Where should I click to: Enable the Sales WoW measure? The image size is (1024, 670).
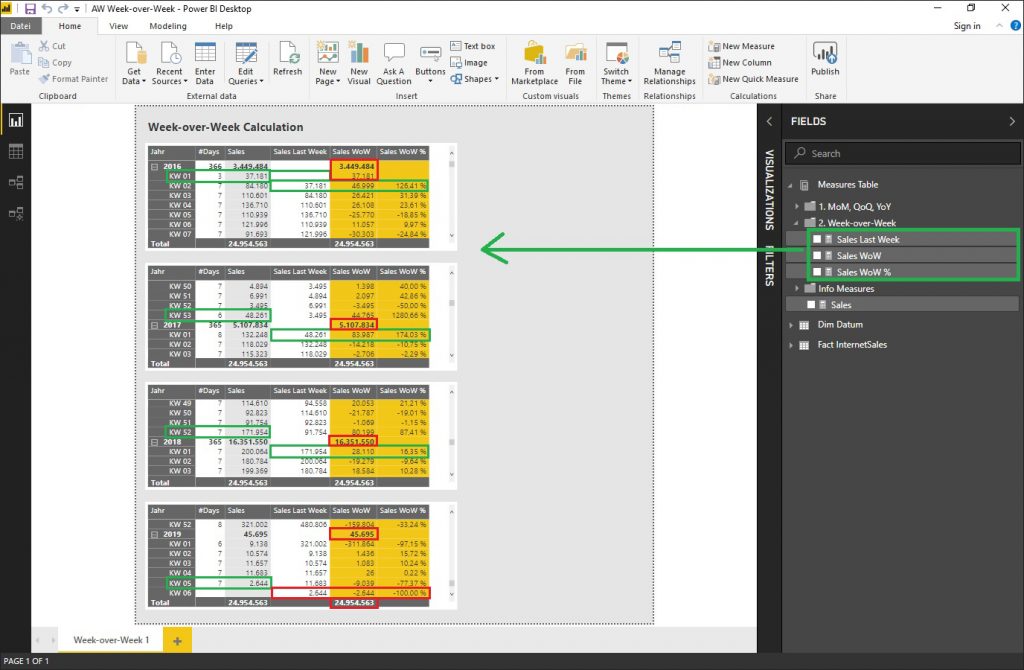[x=817, y=257]
